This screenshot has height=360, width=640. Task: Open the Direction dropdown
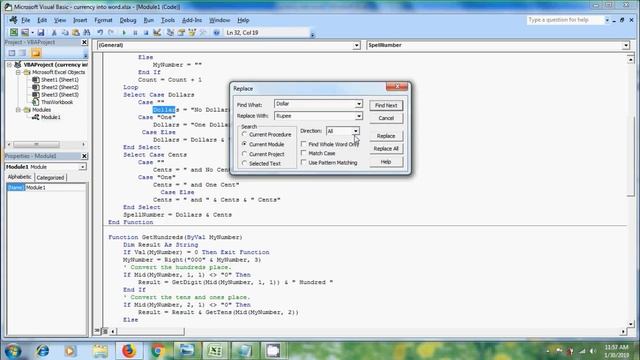(x=356, y=131)
